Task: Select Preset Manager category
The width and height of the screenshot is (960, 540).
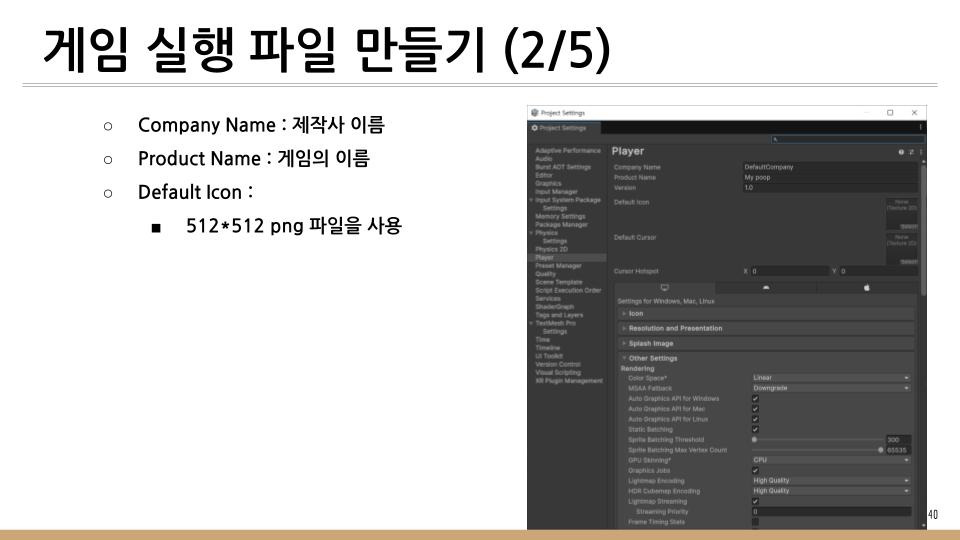Action: (x=558, y=266)
